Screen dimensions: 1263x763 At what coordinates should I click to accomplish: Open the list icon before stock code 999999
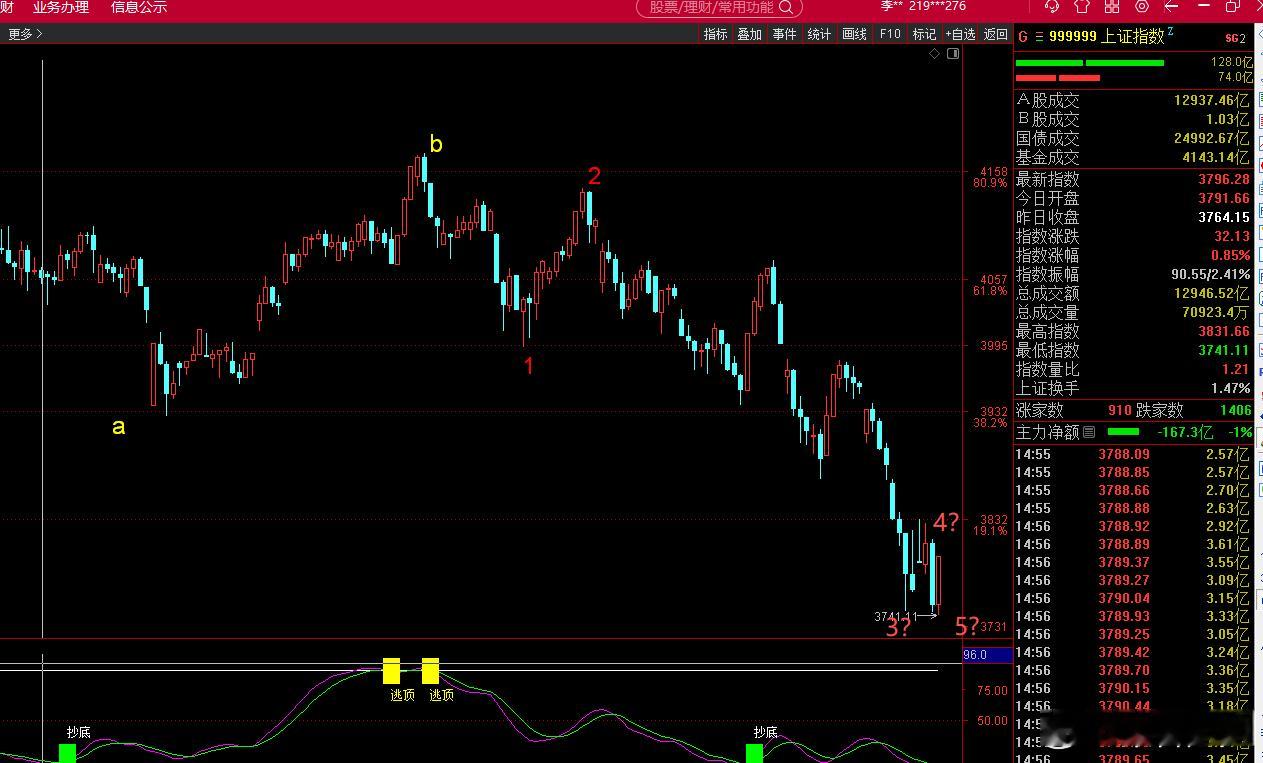[x=1039, y=37]
